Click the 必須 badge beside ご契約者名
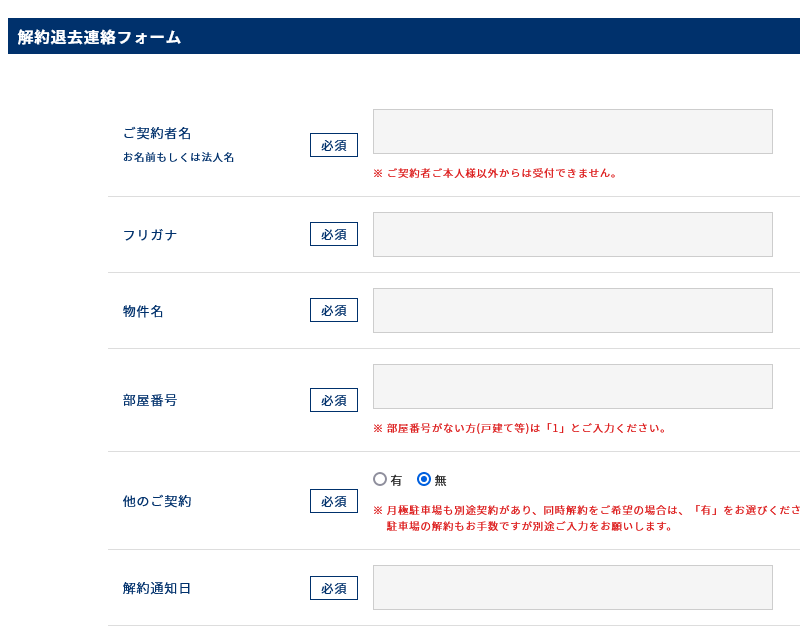The height and width of the screenshot is (638, 800). point(333,145)
